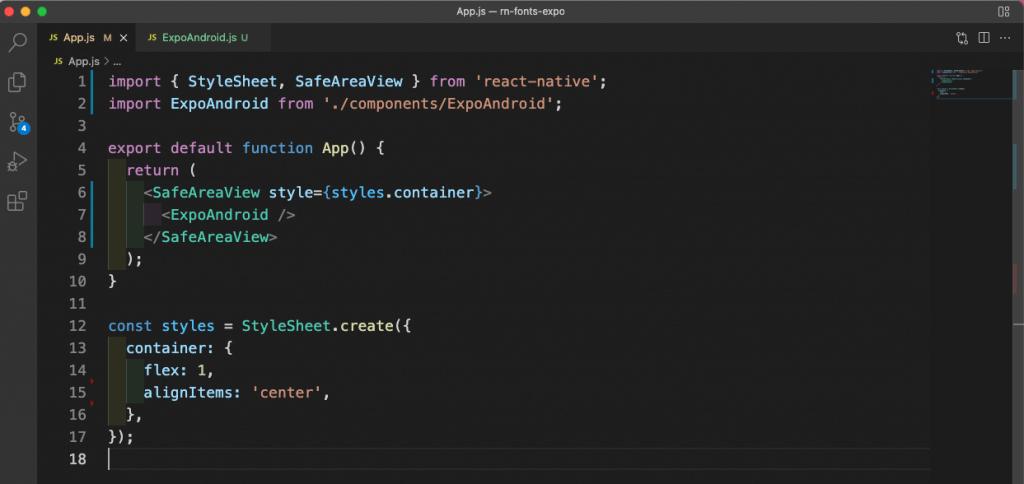This screenshot has height=484, width=1024.
Task: Open the editor More Actions ellipsis menu
Action: [1005, 38]
